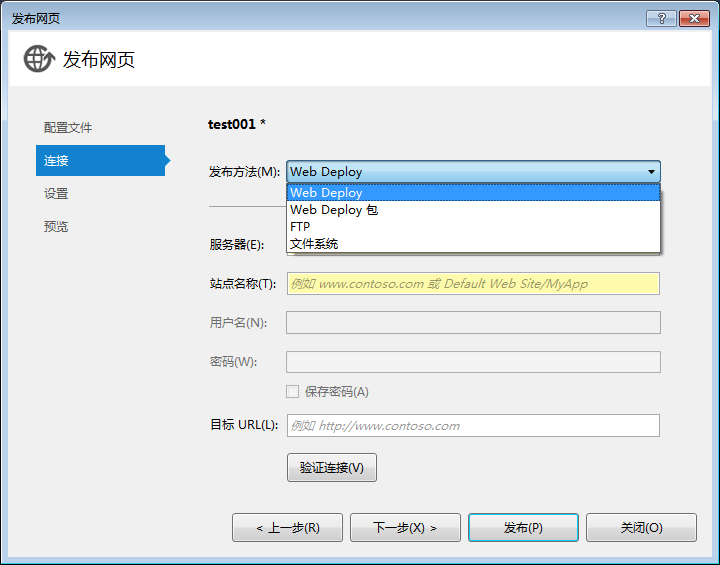Go back with 上一步 button
The height and width of the screenshot is (565, 720).
pyautogui.click(x=287, y=528)
